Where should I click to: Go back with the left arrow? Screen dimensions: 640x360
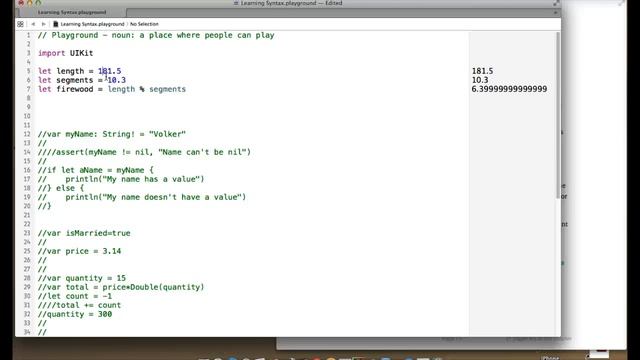[x=33, y=24]
